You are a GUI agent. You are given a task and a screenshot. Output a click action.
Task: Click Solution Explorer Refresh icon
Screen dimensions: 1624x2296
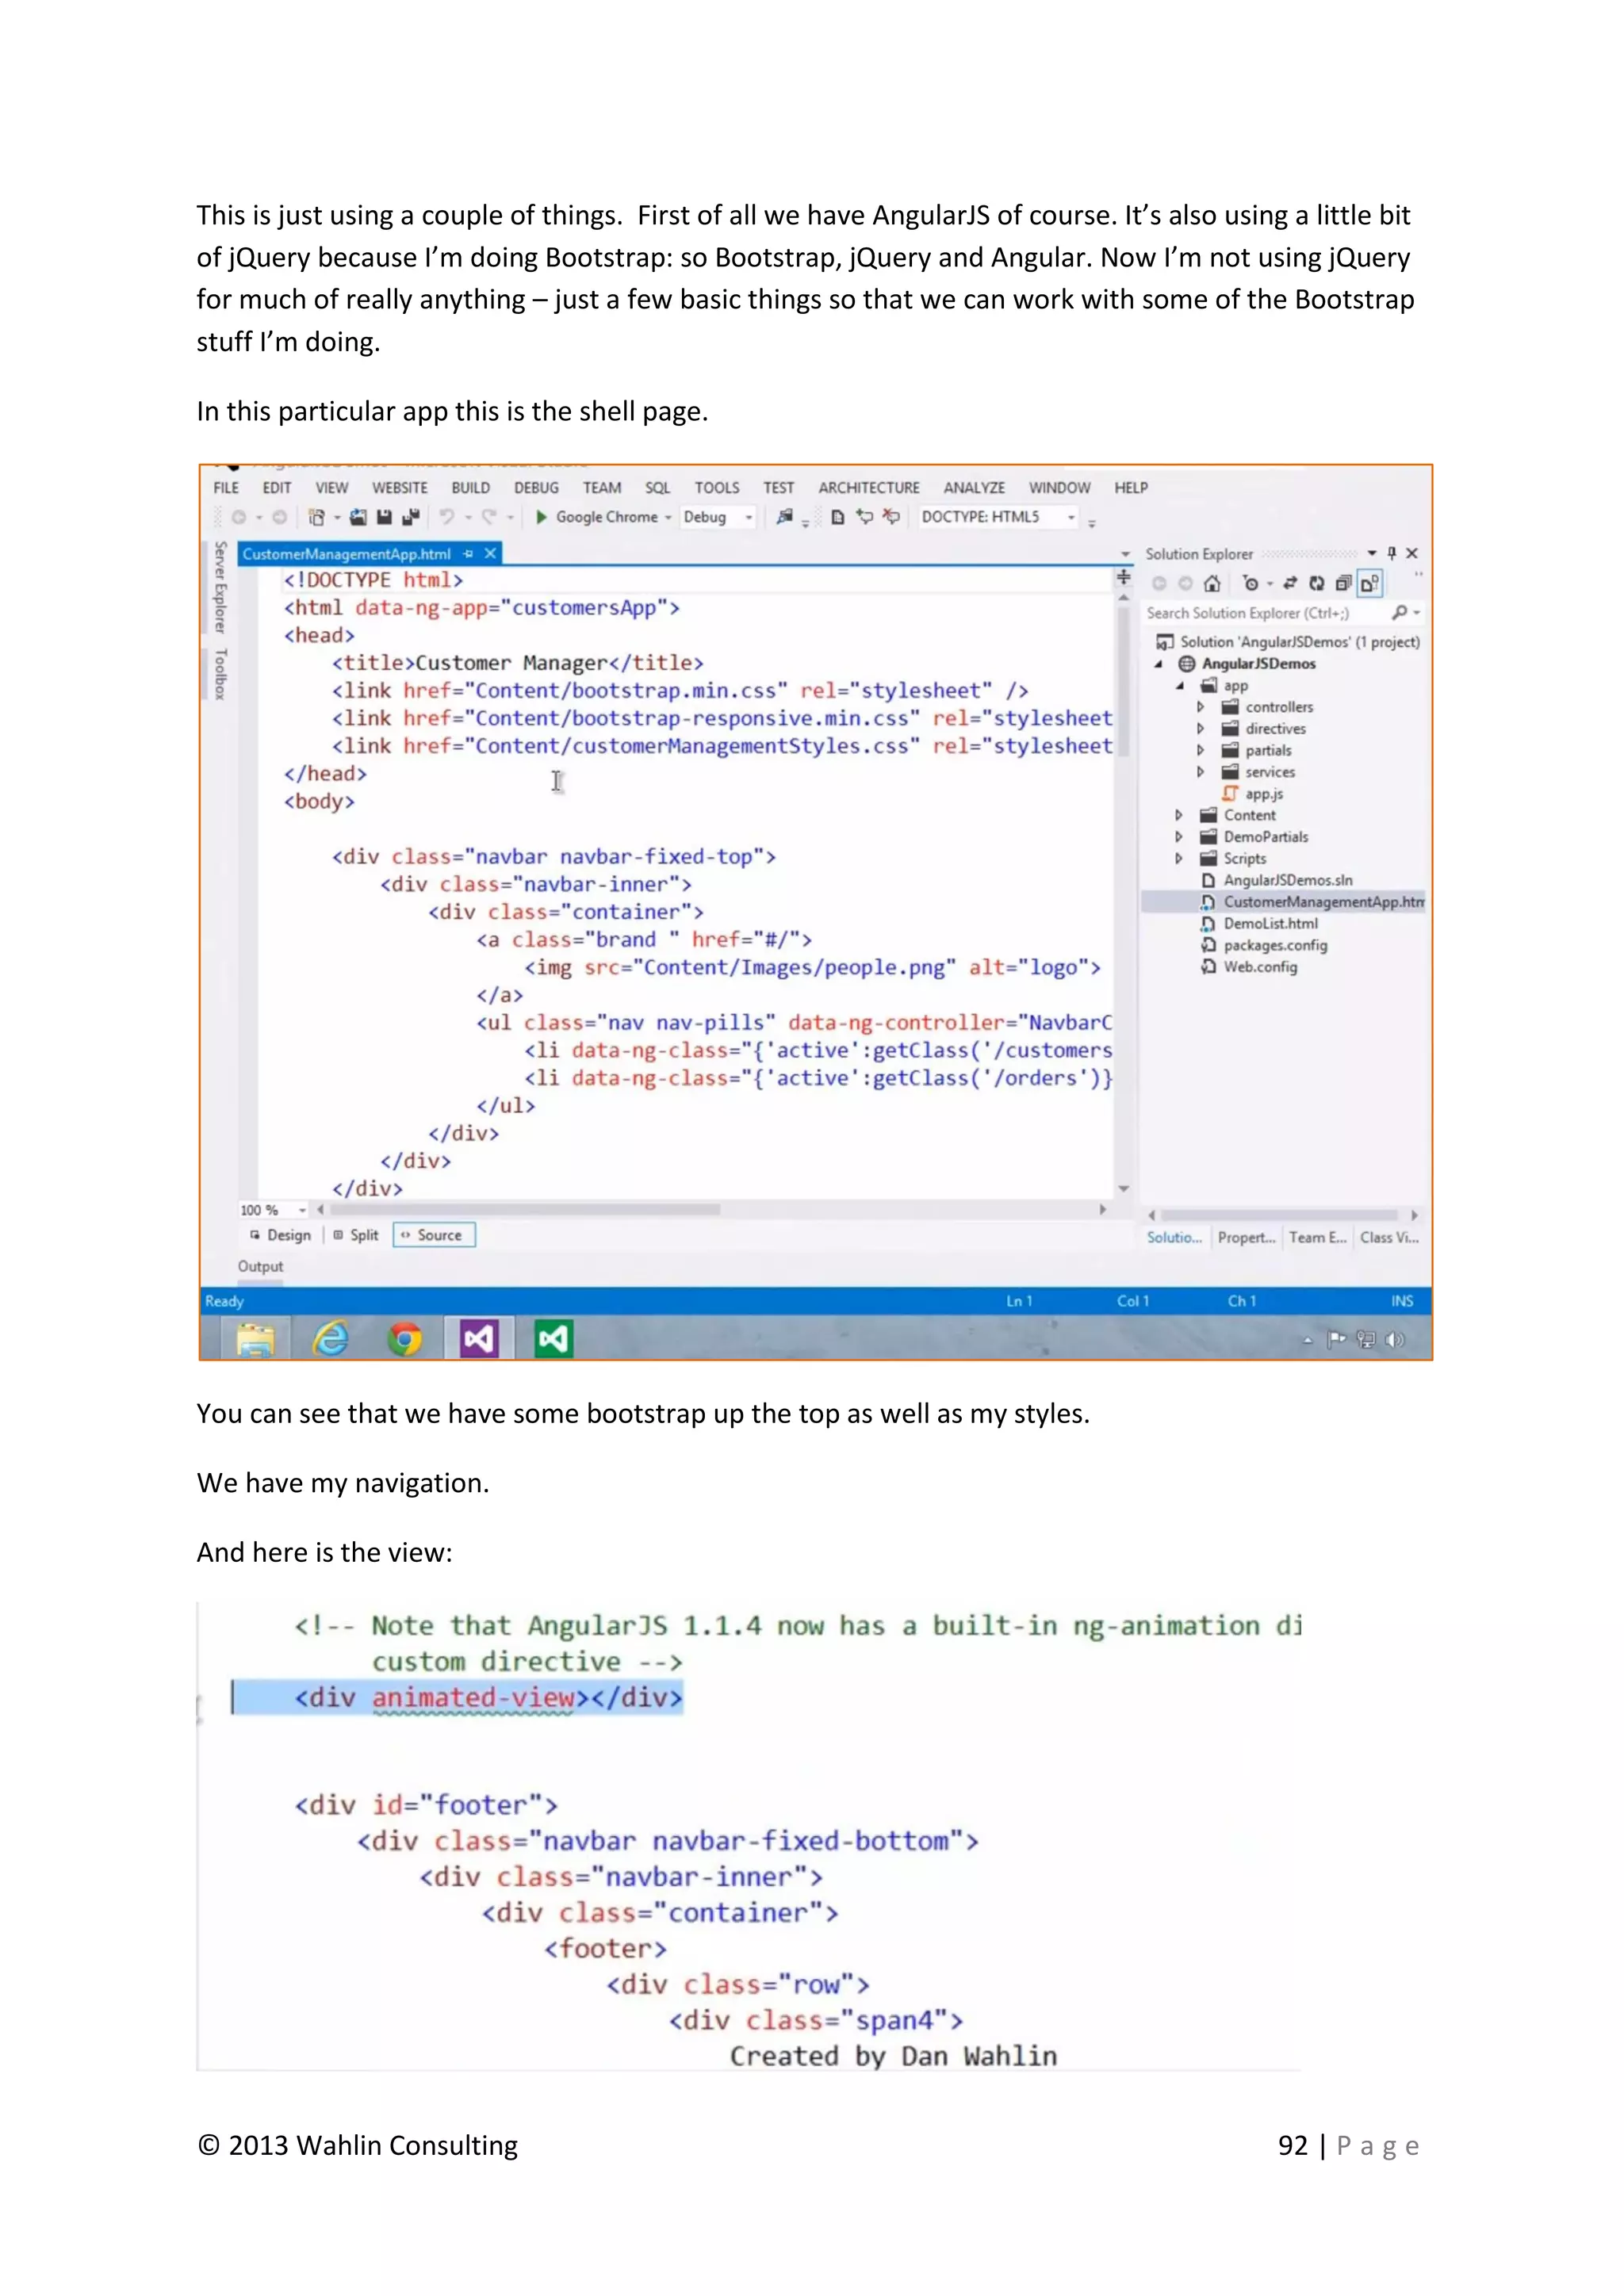(x=1317, y=583)
